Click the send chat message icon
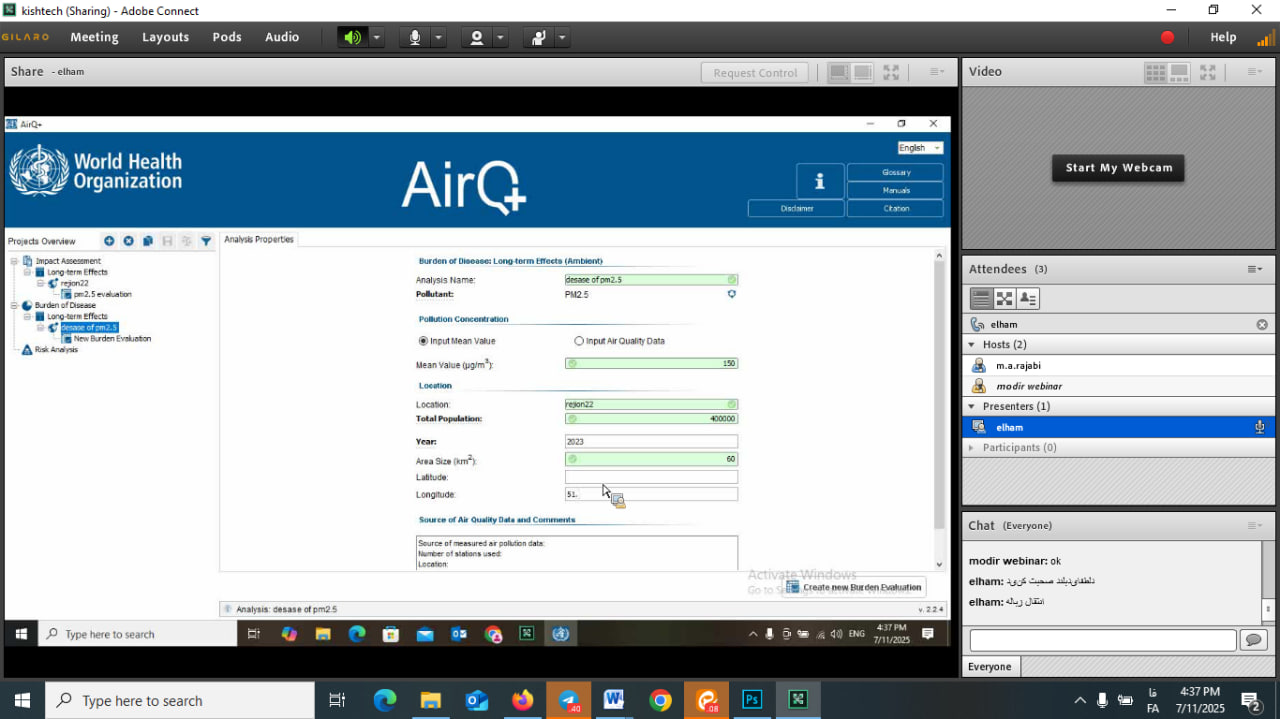The image size is (1280, 719). point(1253,640)
